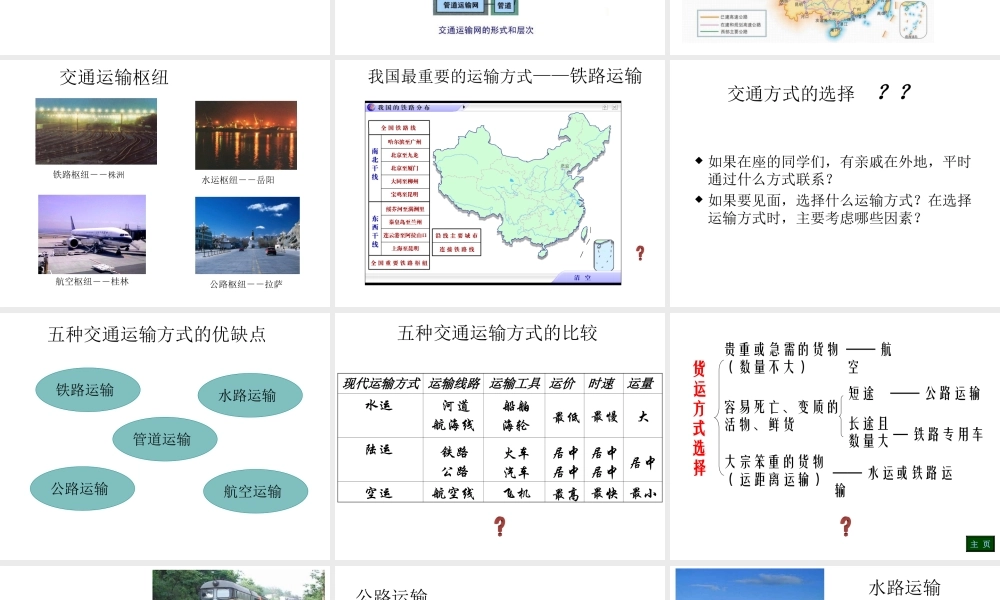Click the 现代运输方式 table header

(x=381, y=384)
